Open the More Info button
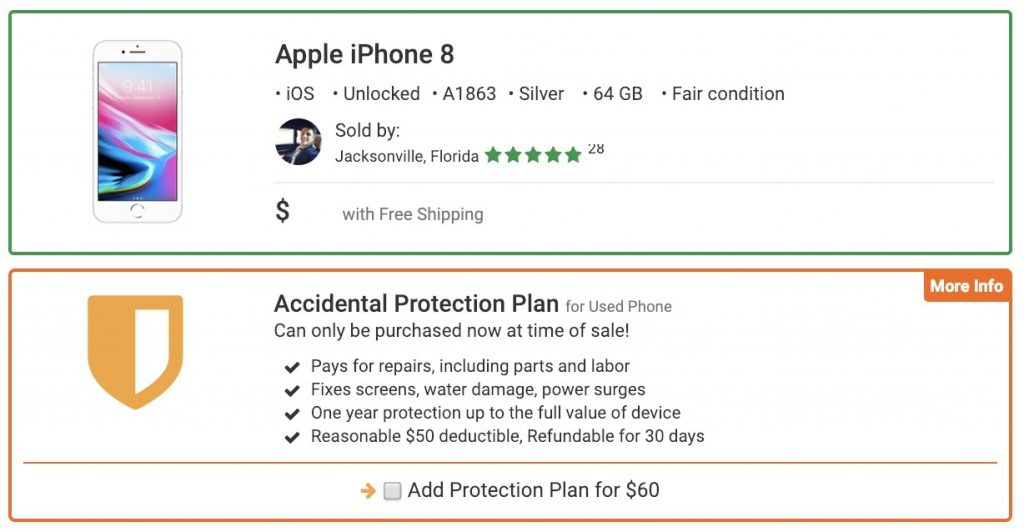The height and width of the screenshot is (532, 1024). pyautogui.click(x=967, y=286)
